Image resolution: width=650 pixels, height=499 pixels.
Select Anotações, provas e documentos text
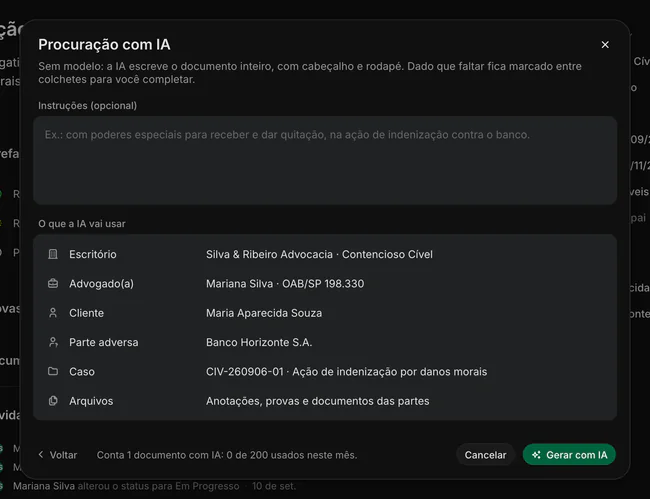pyautogui.click(x=318, y=401)
